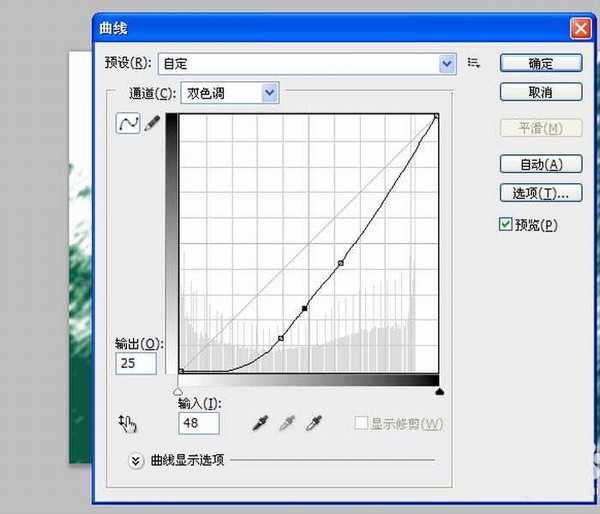Open the 通道 channel dropdown
Image resolution: width=600 pixels, height=514 pixels.
pyautogui.click(x=268, y=93)
